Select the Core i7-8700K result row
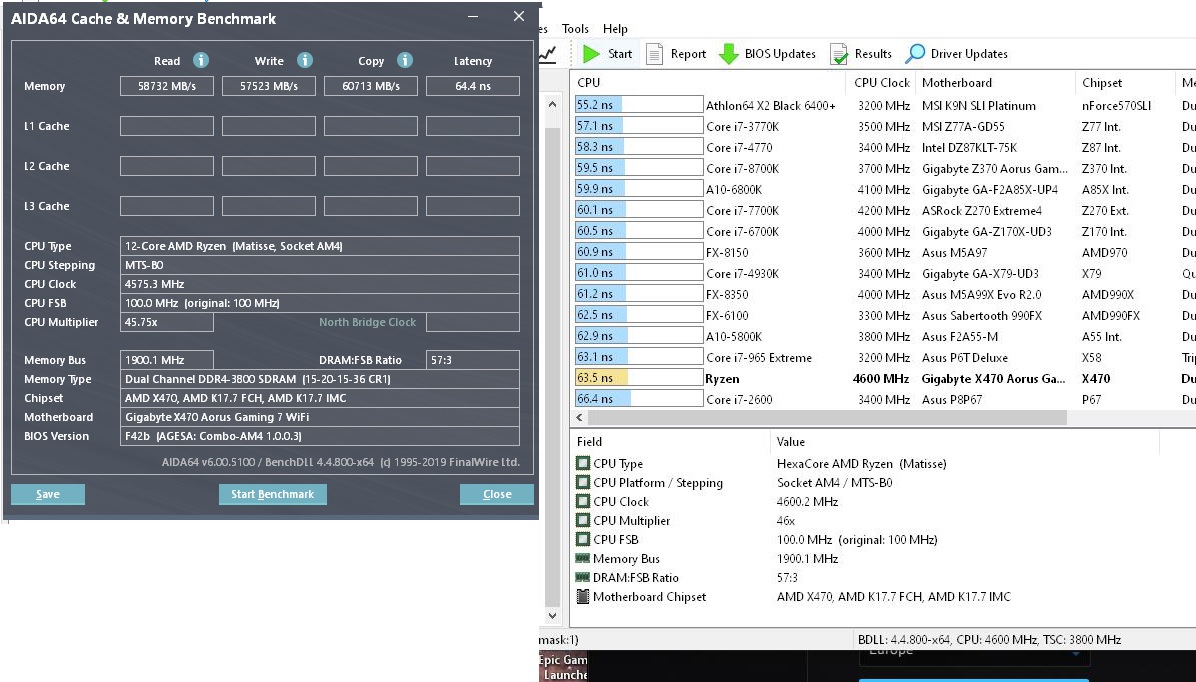This screenshot has height=682, width=1196. coord(883,168)
